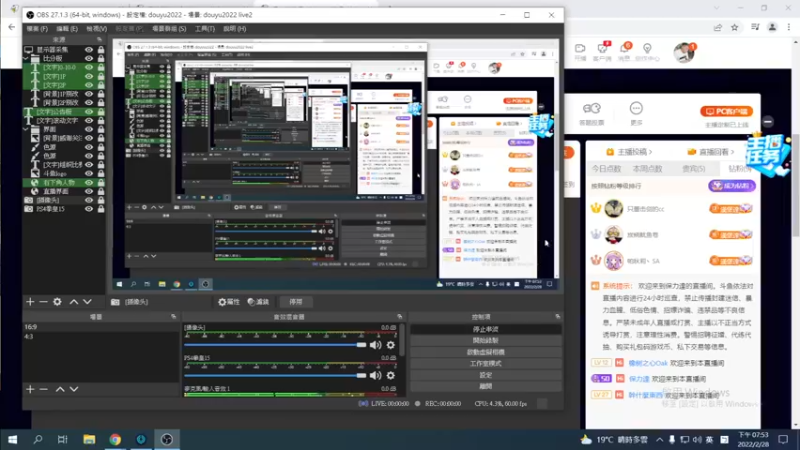
Task: Open the 檢視(V) menu in OBS
Action: 96,29
